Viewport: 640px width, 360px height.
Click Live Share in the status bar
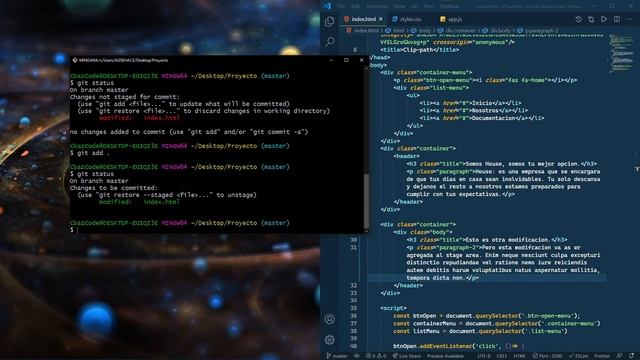[x=406, y=356]
